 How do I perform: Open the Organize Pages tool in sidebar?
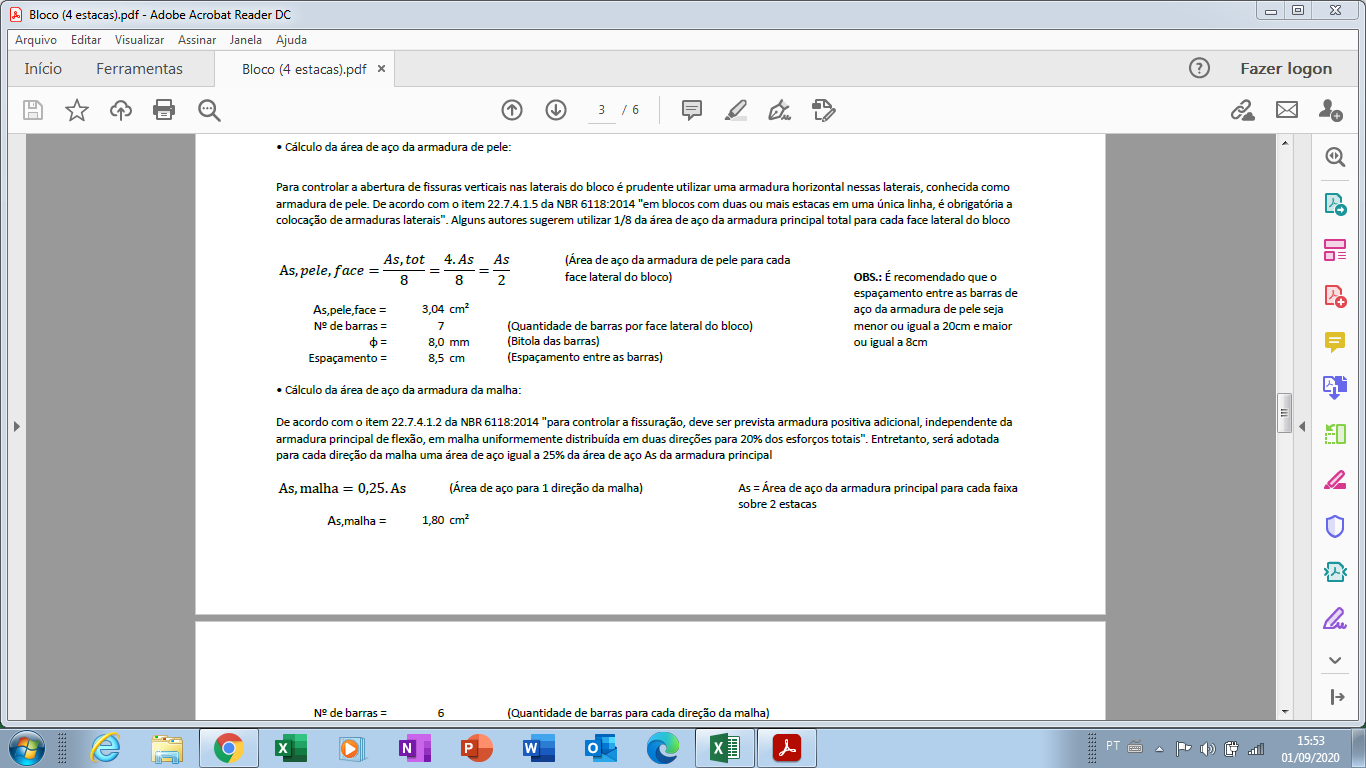point(1335,250)
